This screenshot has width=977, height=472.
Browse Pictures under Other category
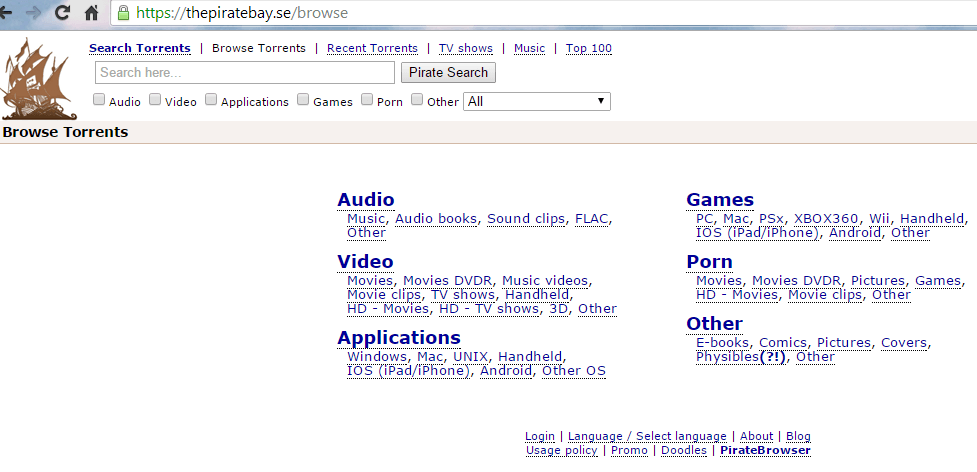844,343
